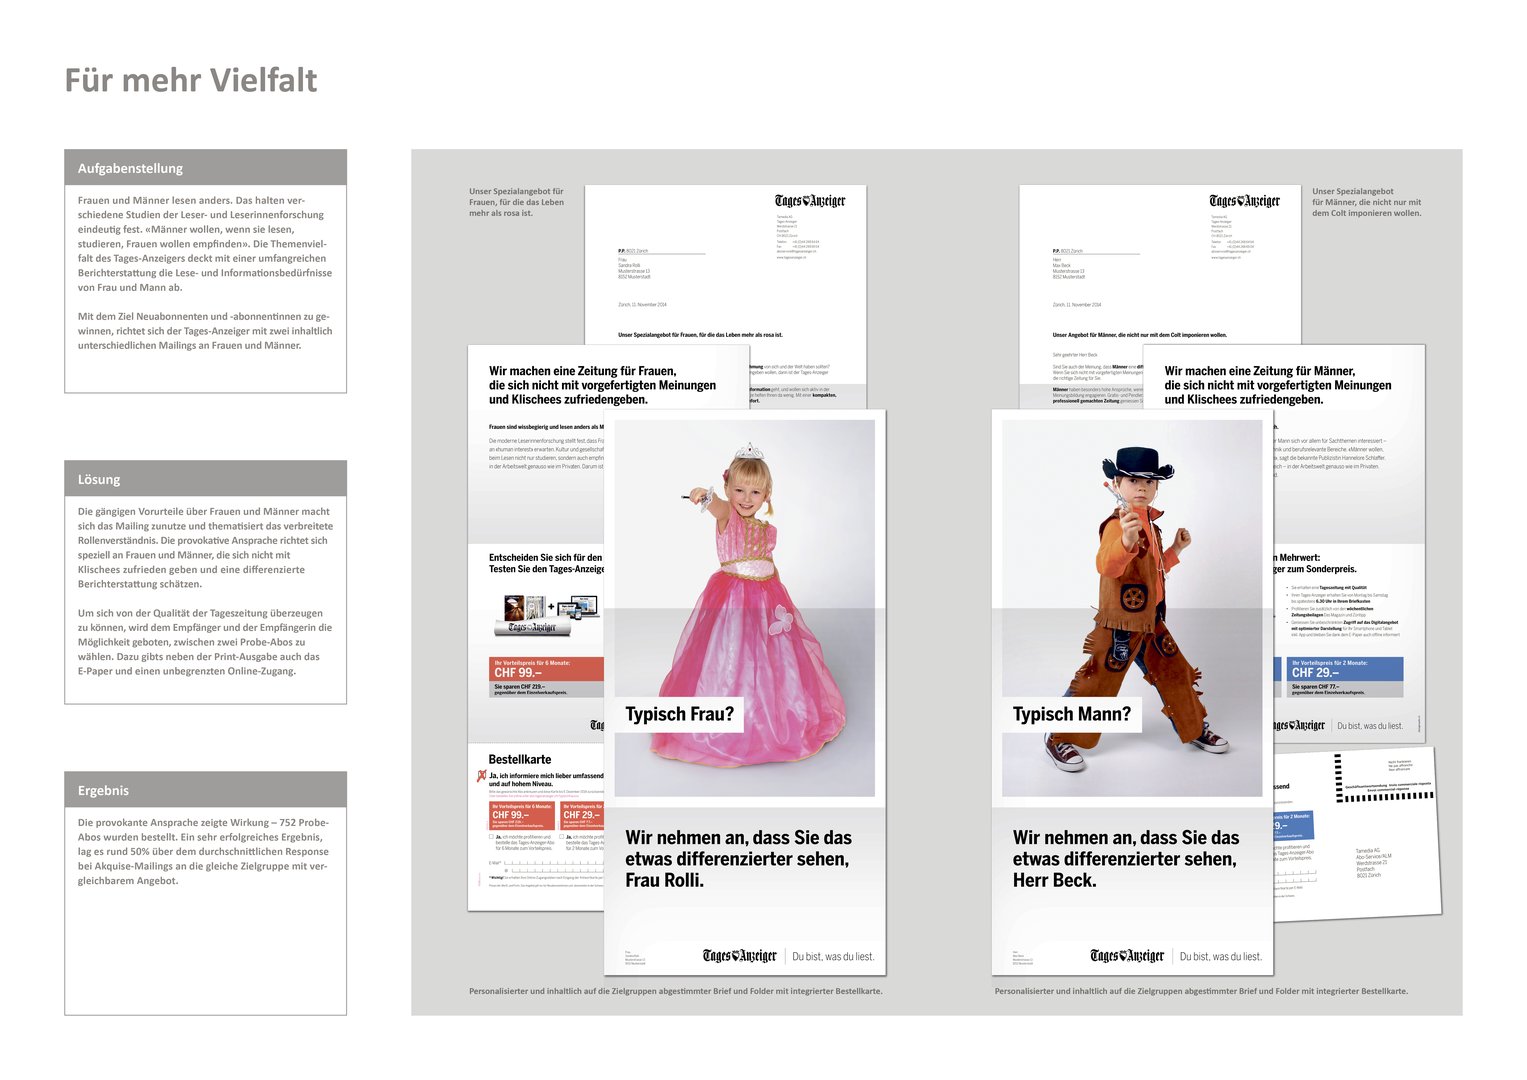Click the headline ending with "Frau Rolli."
This screenshot has height=1080, width=1527.
coord(738,859)
